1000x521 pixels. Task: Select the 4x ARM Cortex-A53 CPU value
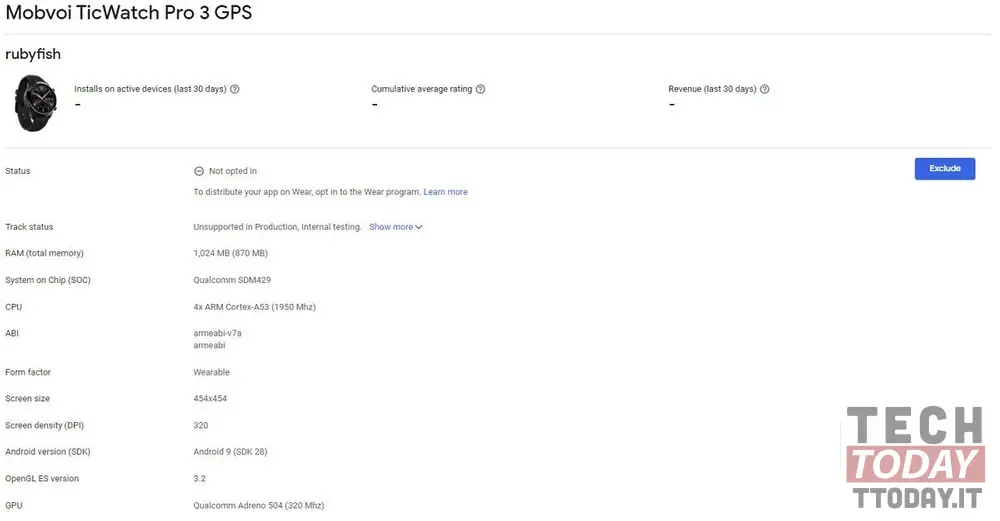pyautogui.click(x=254, y=307)
